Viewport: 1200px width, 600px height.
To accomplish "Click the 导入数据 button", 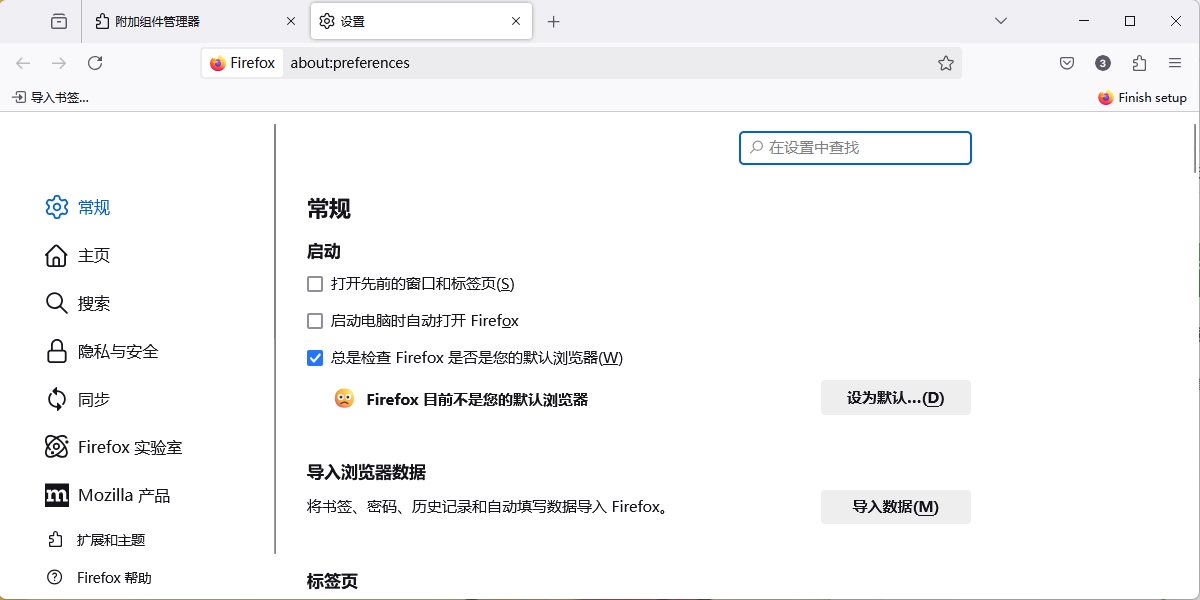I will [x=895, y=507].
